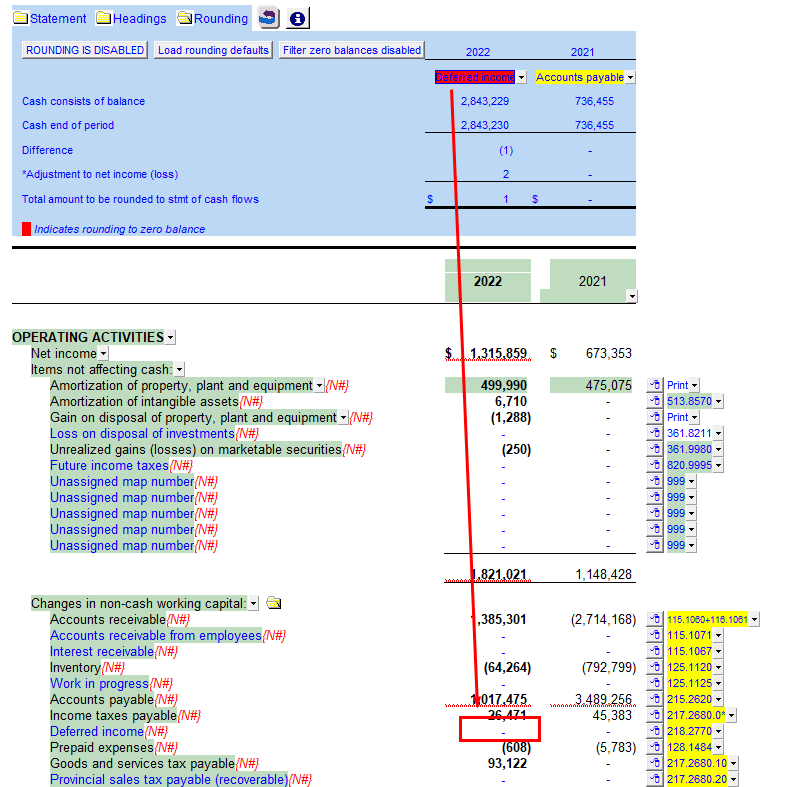
Task: Click mouse icon on Provincial sales tax payable row
Action: click(x=655, y=779)
